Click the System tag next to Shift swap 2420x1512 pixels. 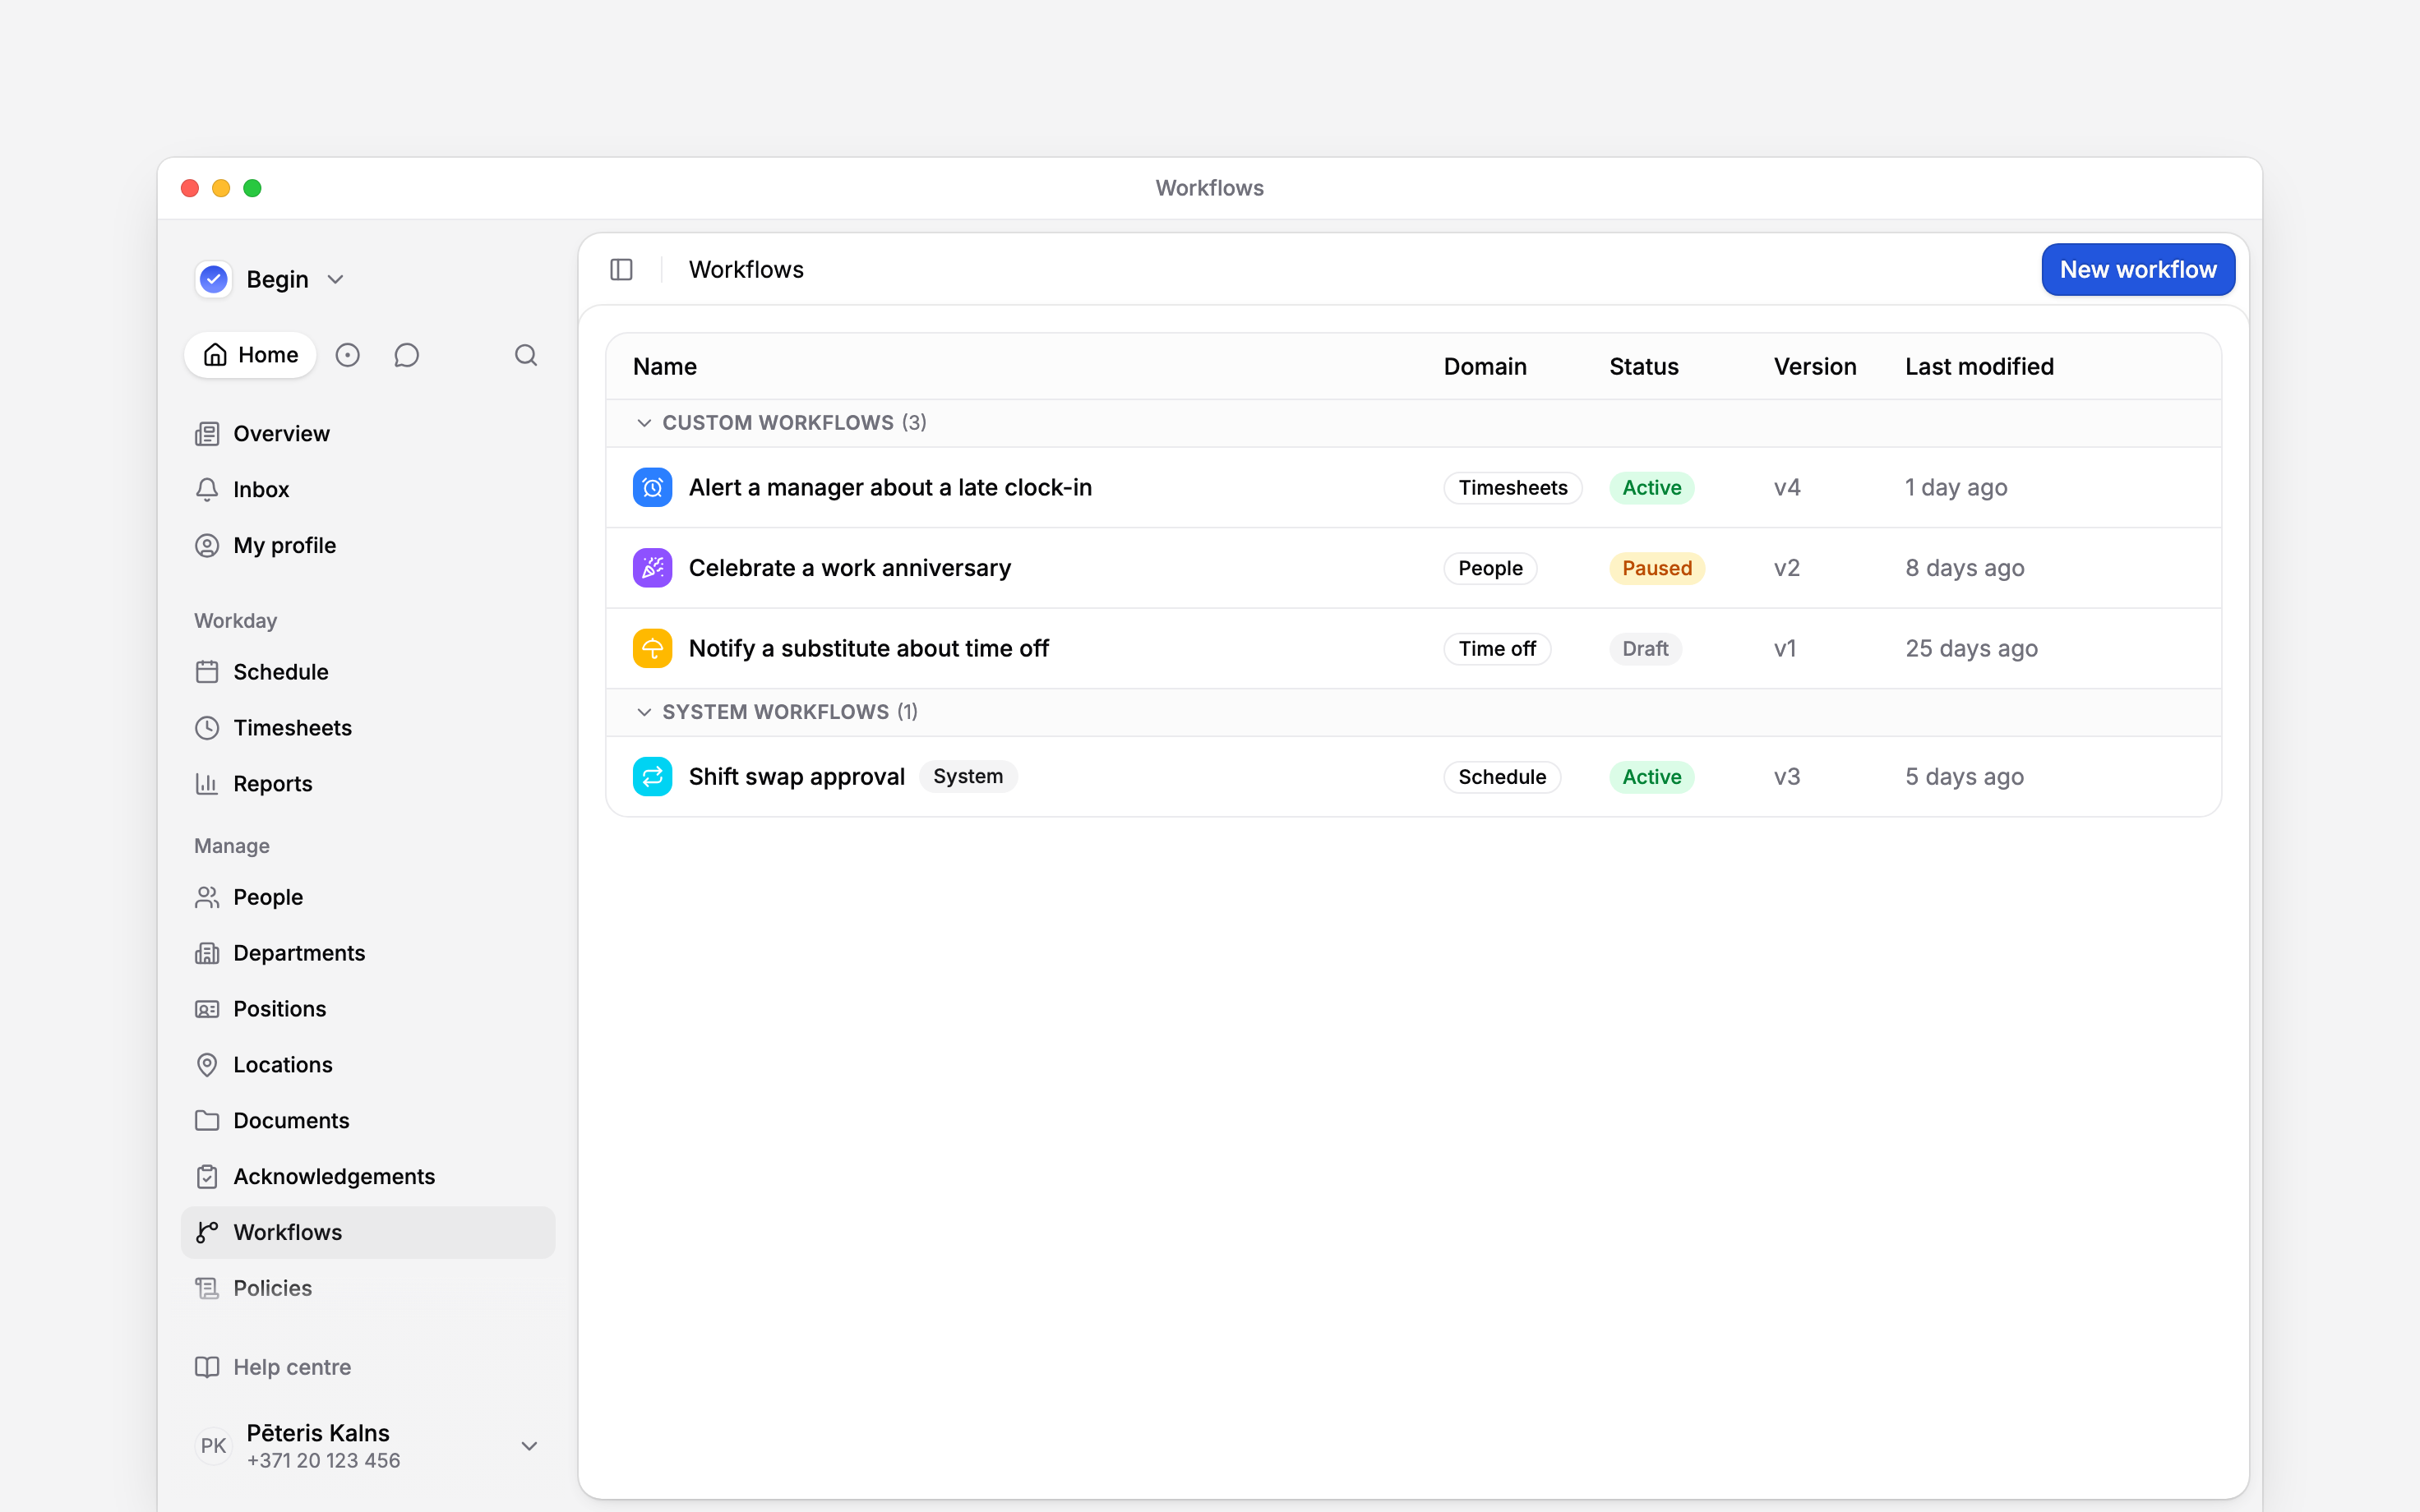(x=967, y=777)
